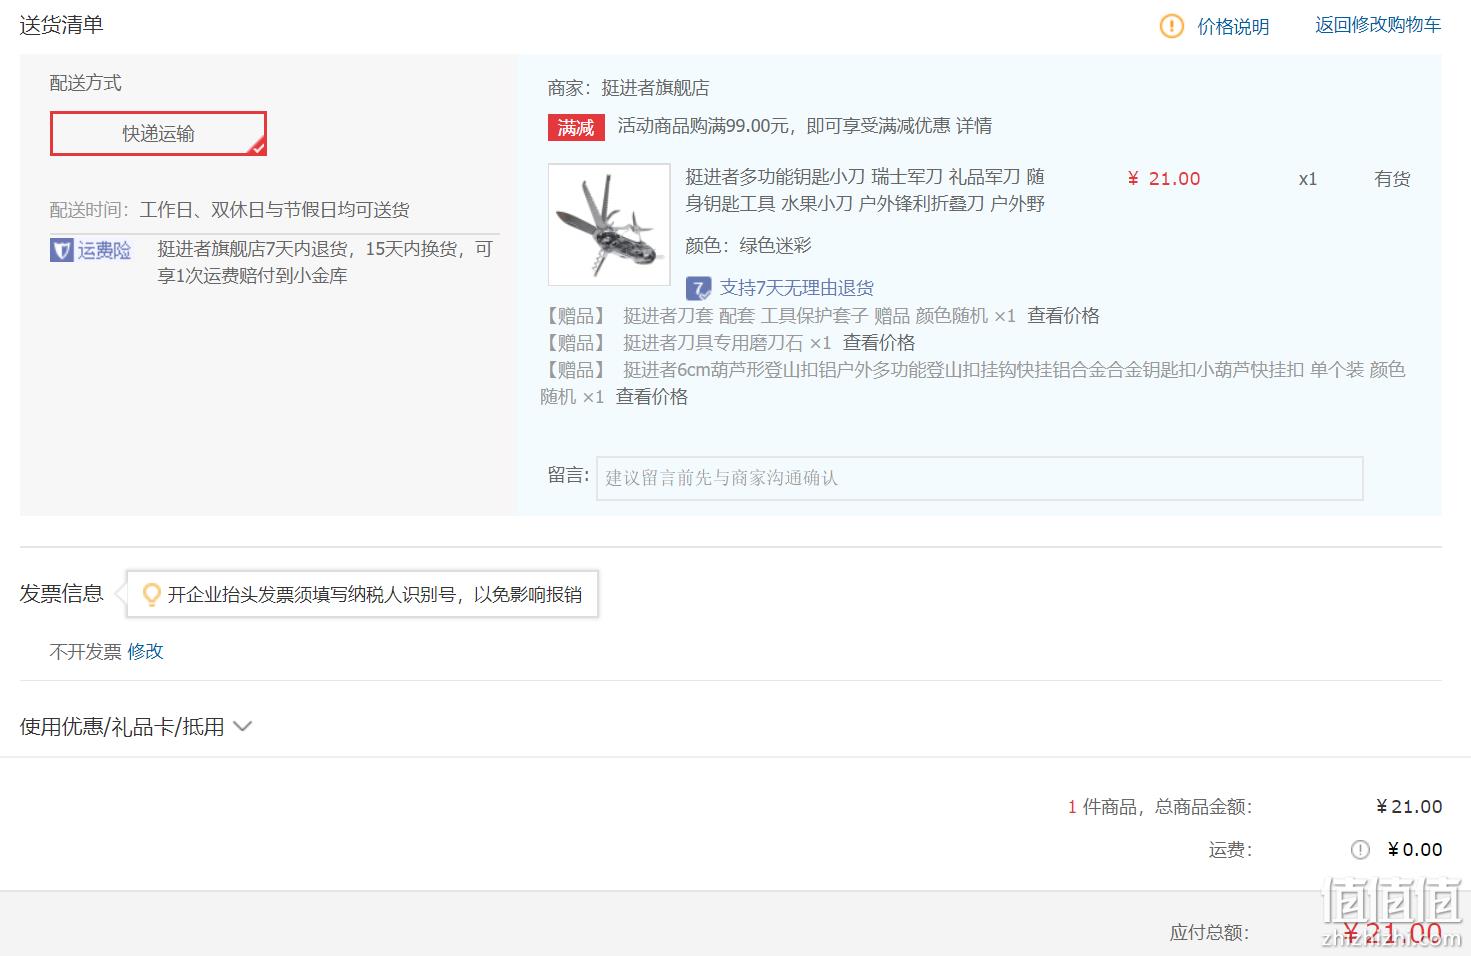
Task: Open the 运费险 label link
Action: 105,250
